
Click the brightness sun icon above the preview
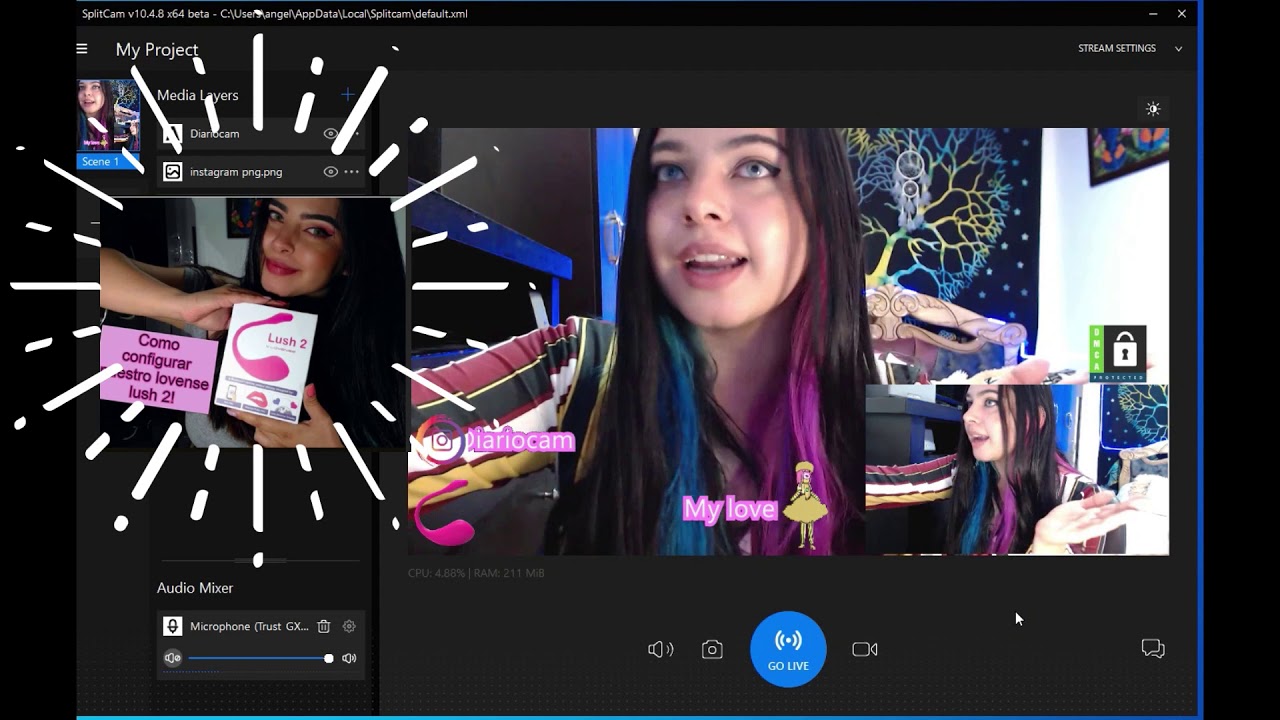click(x=1153, y=109)
